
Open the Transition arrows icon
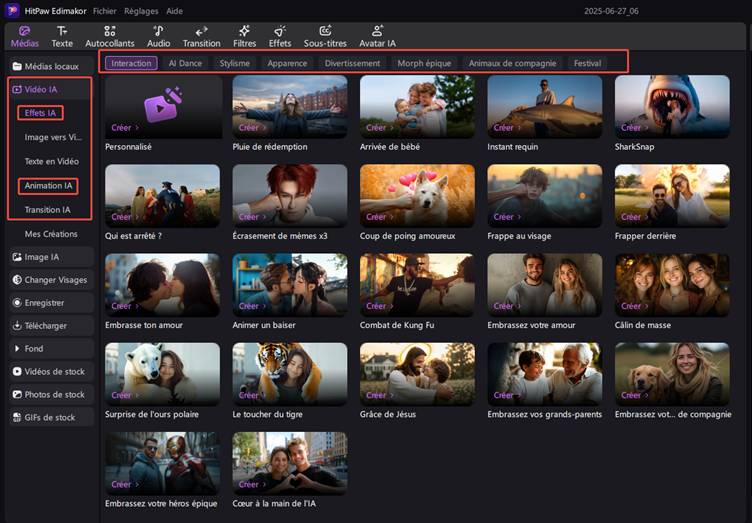pyautogui.click(x=201, y=32)
